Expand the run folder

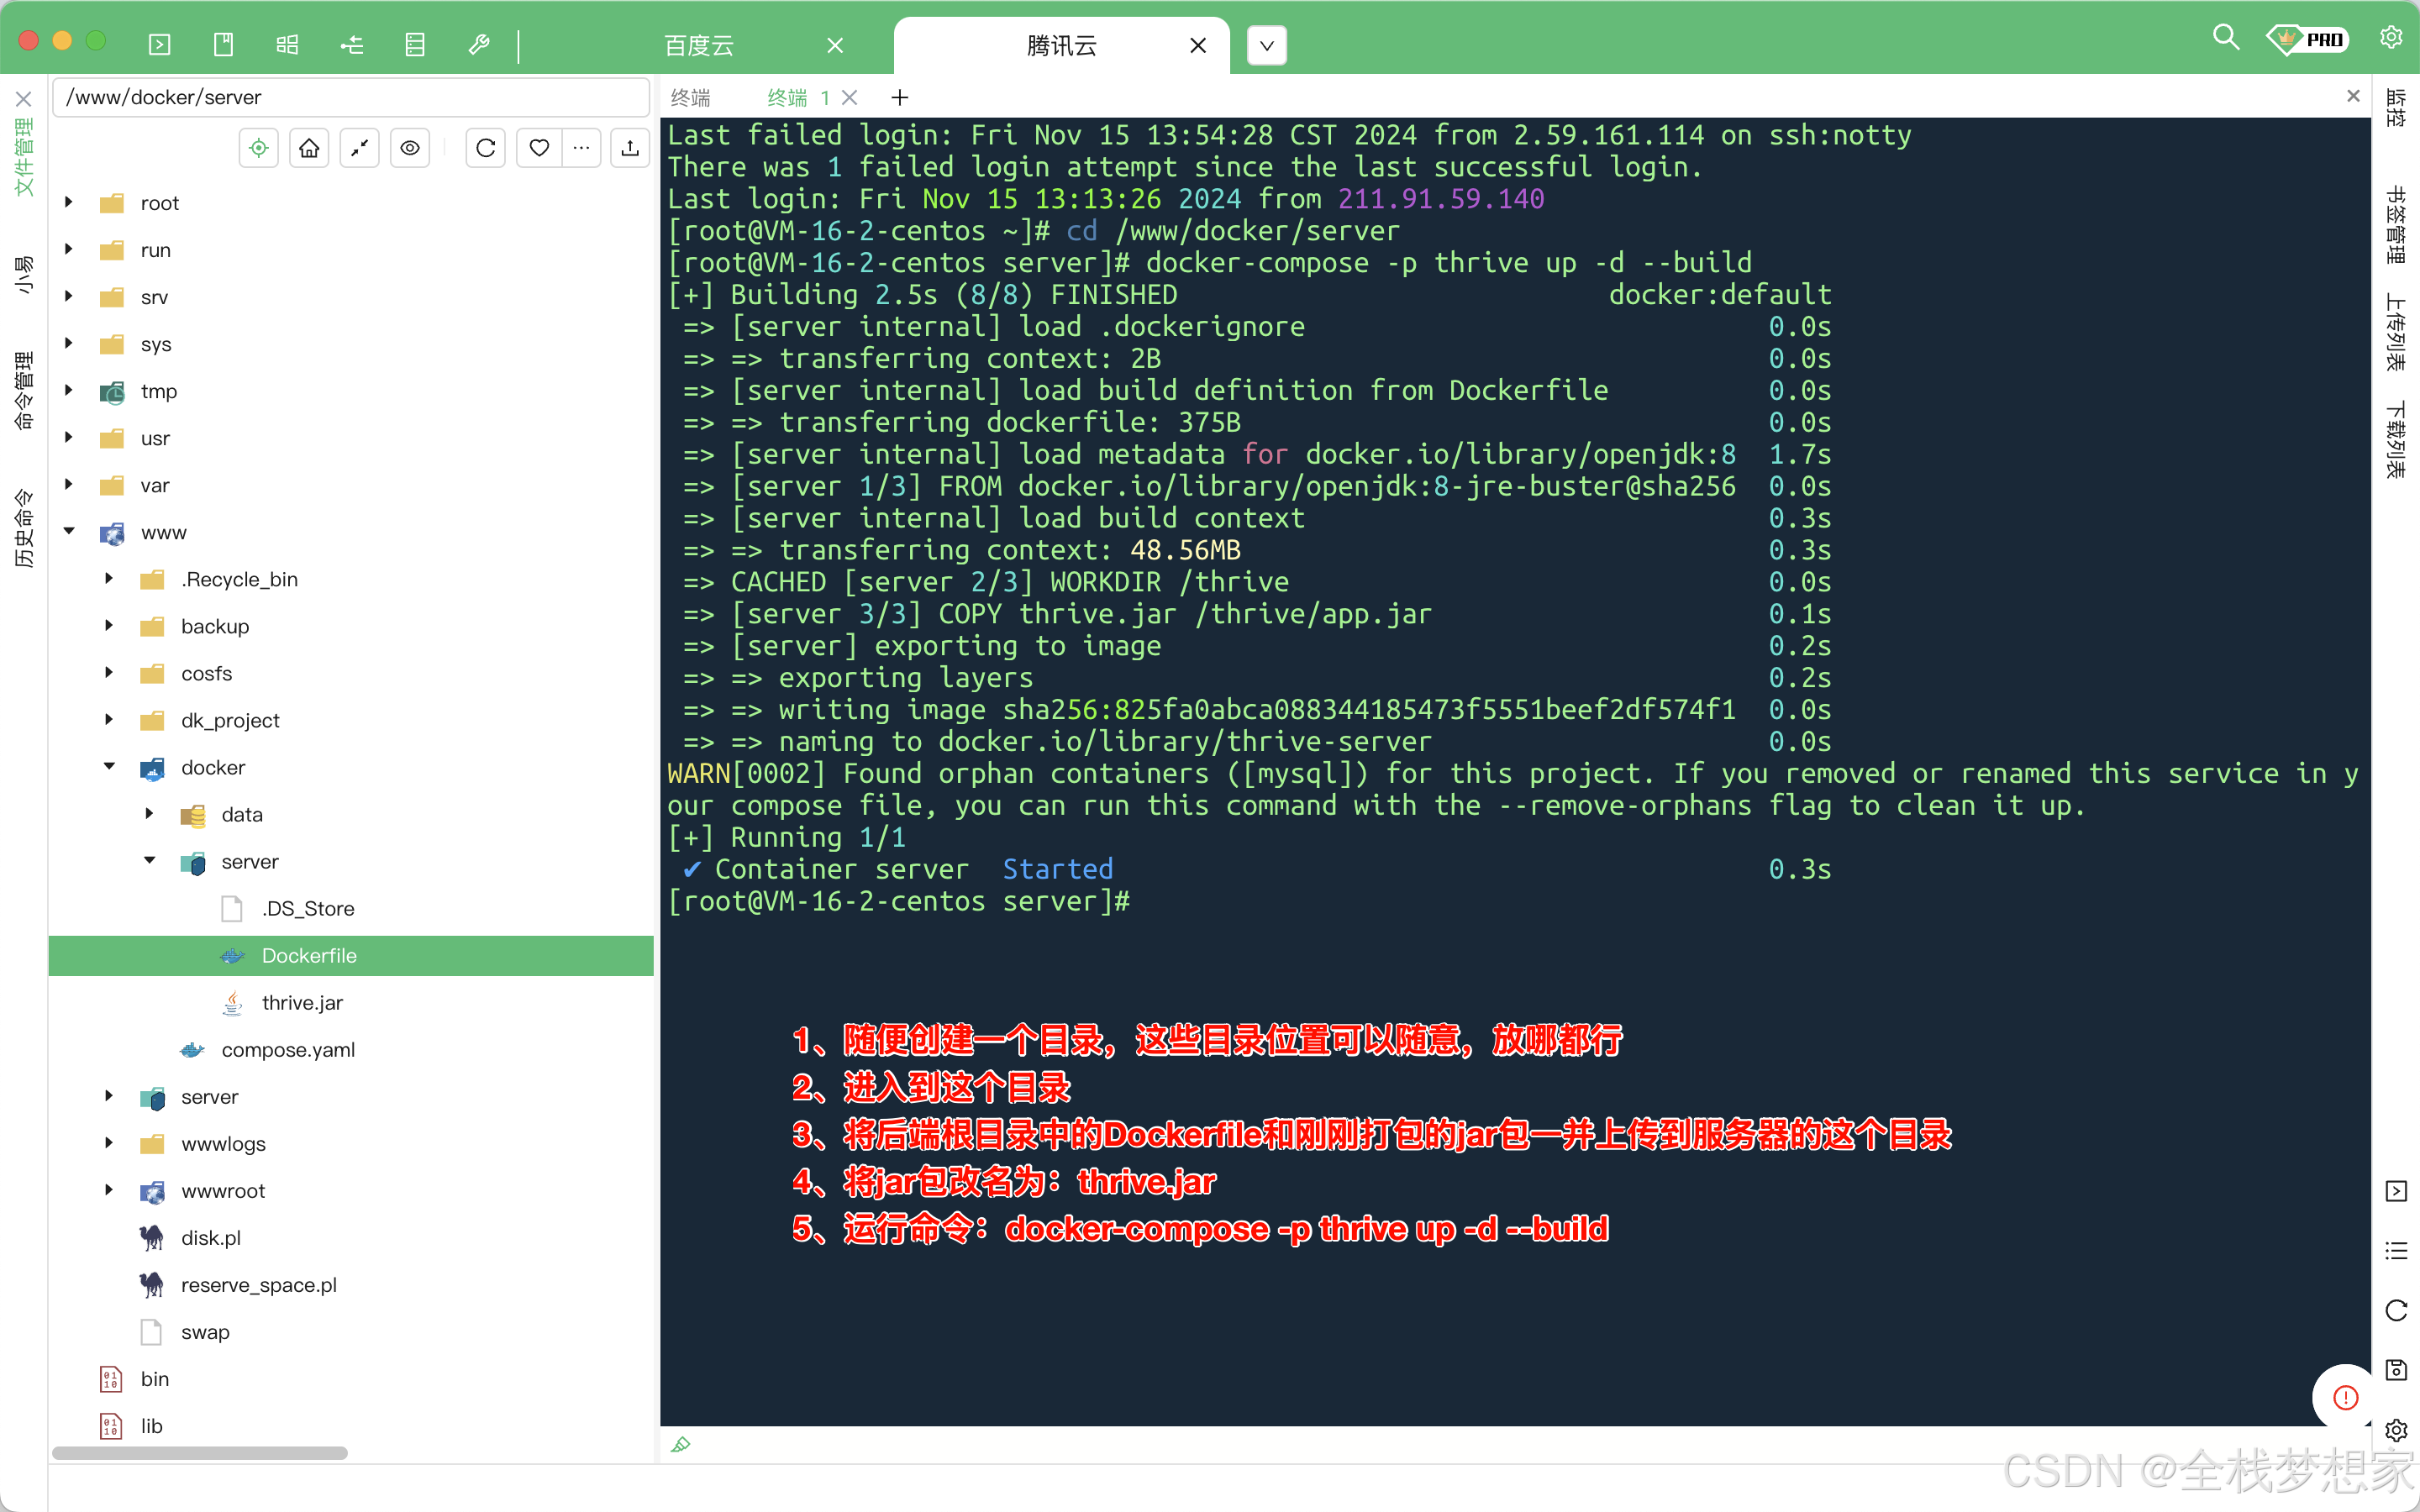[69, 249]
